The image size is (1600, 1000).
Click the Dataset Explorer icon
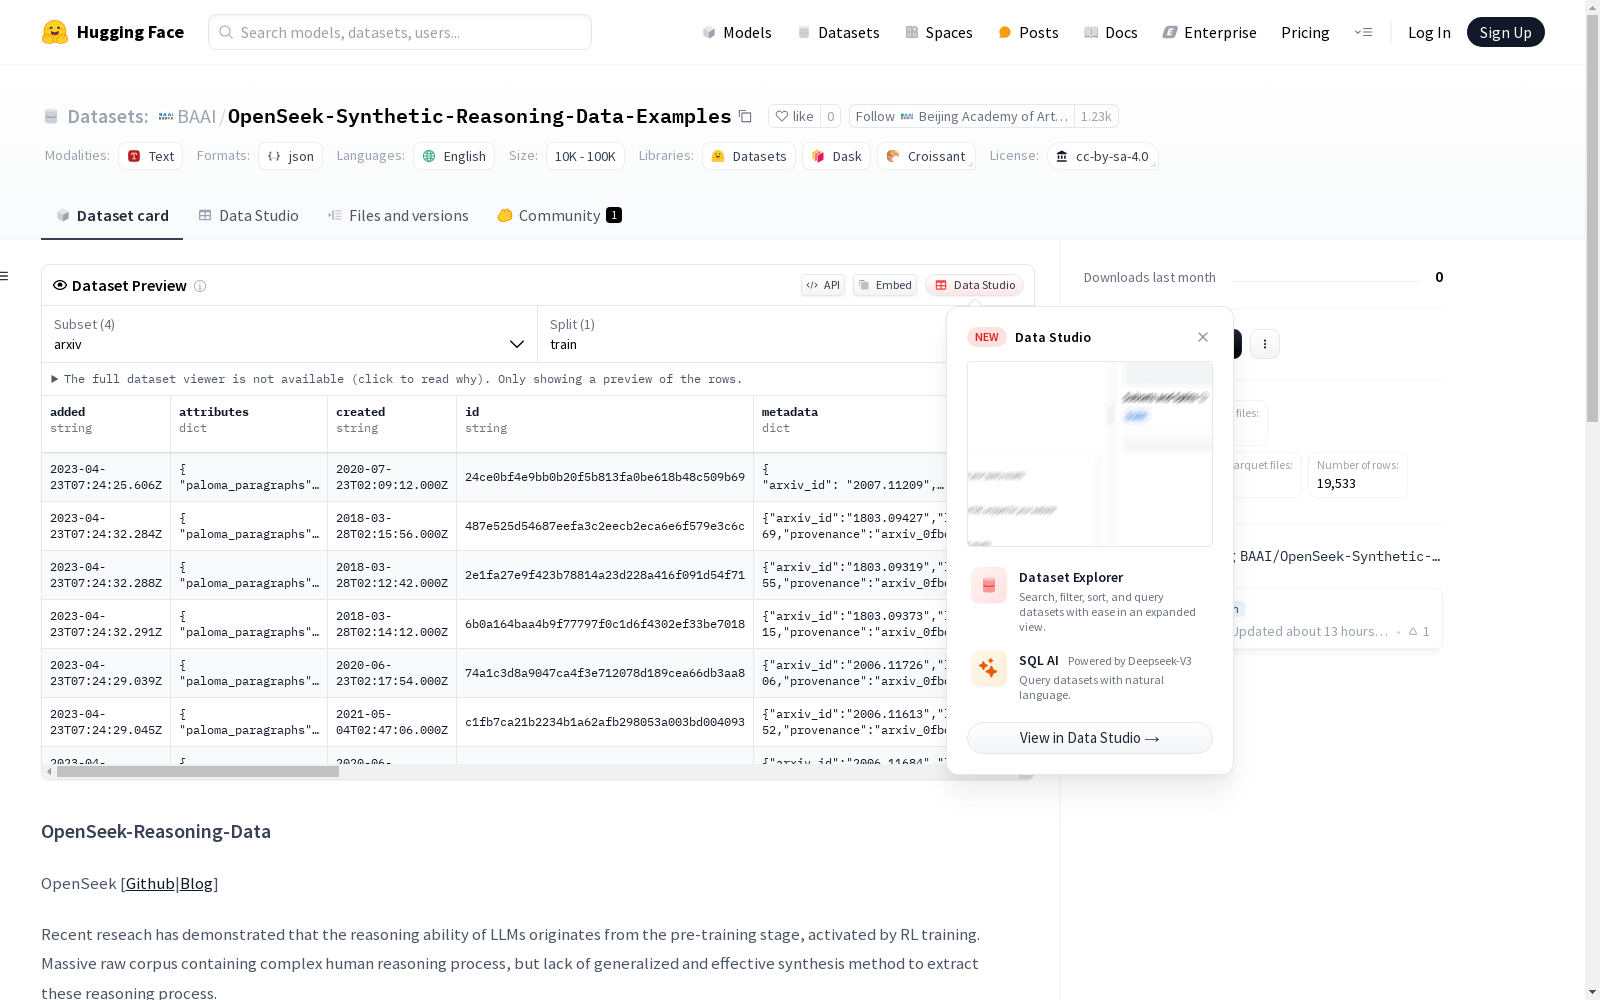tap(989, 586)
